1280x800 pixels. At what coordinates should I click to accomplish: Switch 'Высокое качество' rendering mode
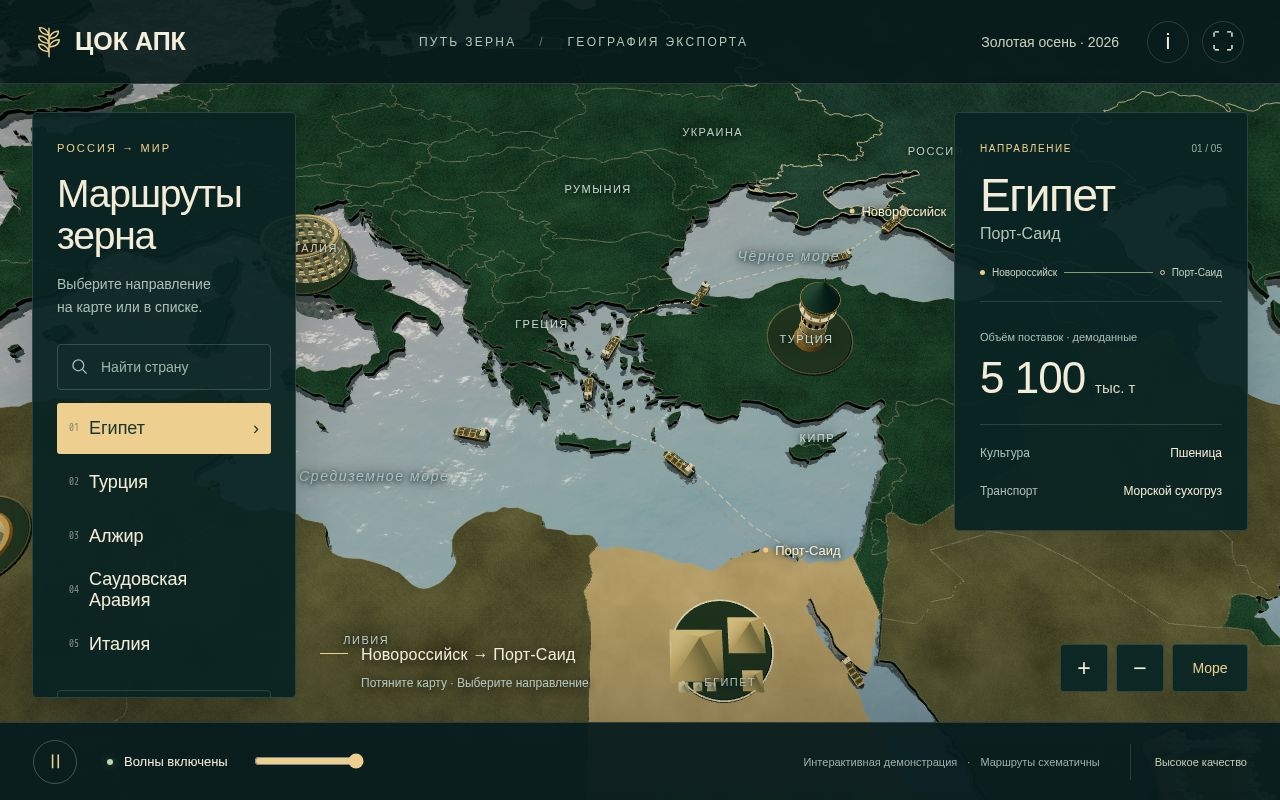pos(1200,762)
